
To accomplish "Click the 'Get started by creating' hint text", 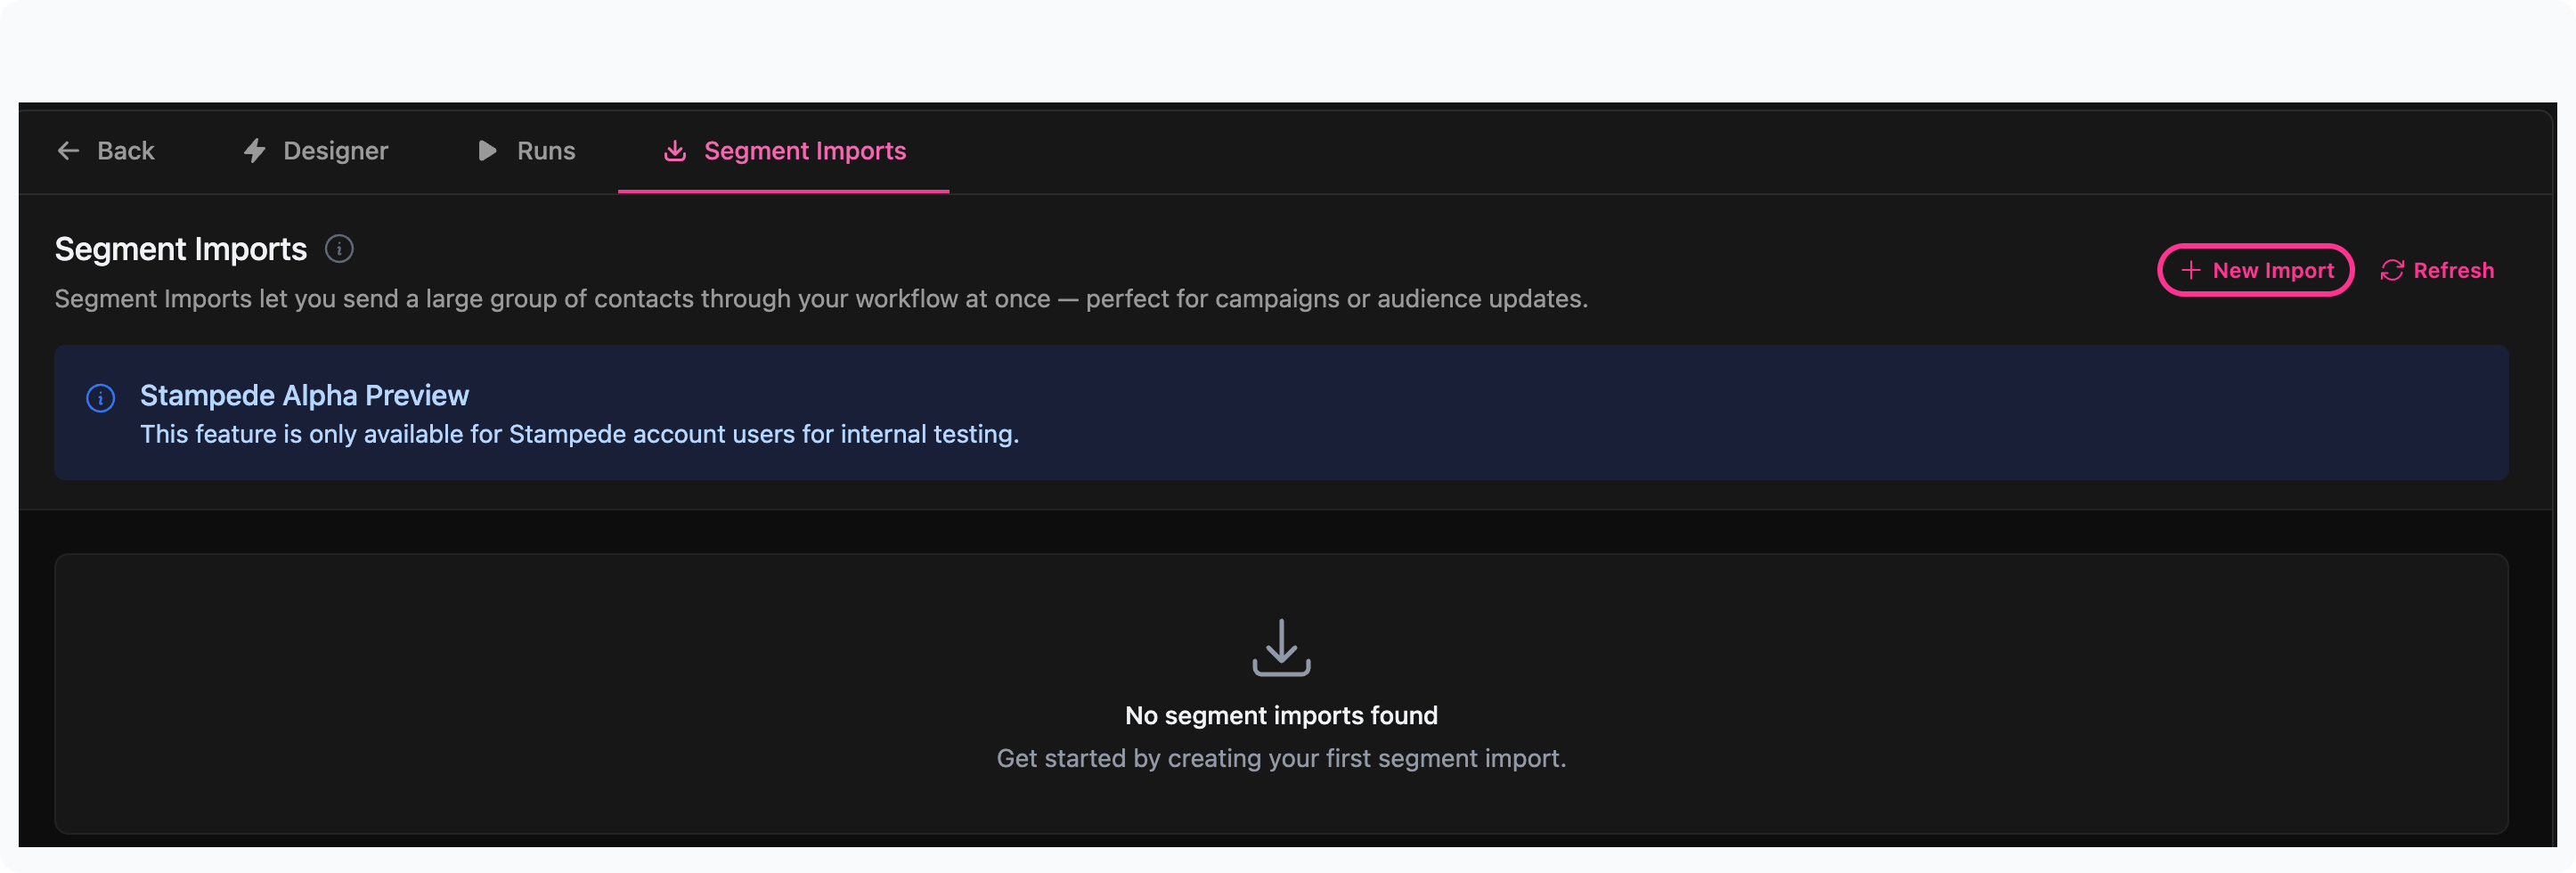I will pyautogui.click(x=1281, y=758).
